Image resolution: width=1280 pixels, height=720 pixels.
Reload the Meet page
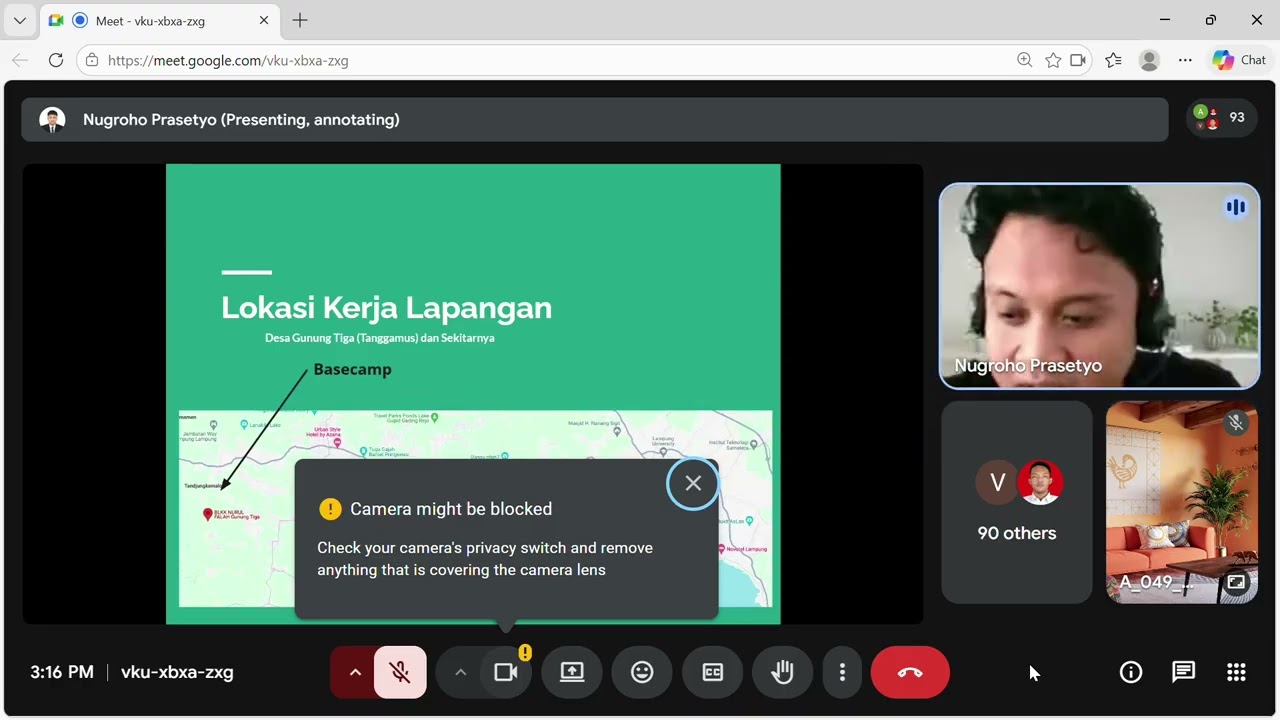(x=56, y=60)
